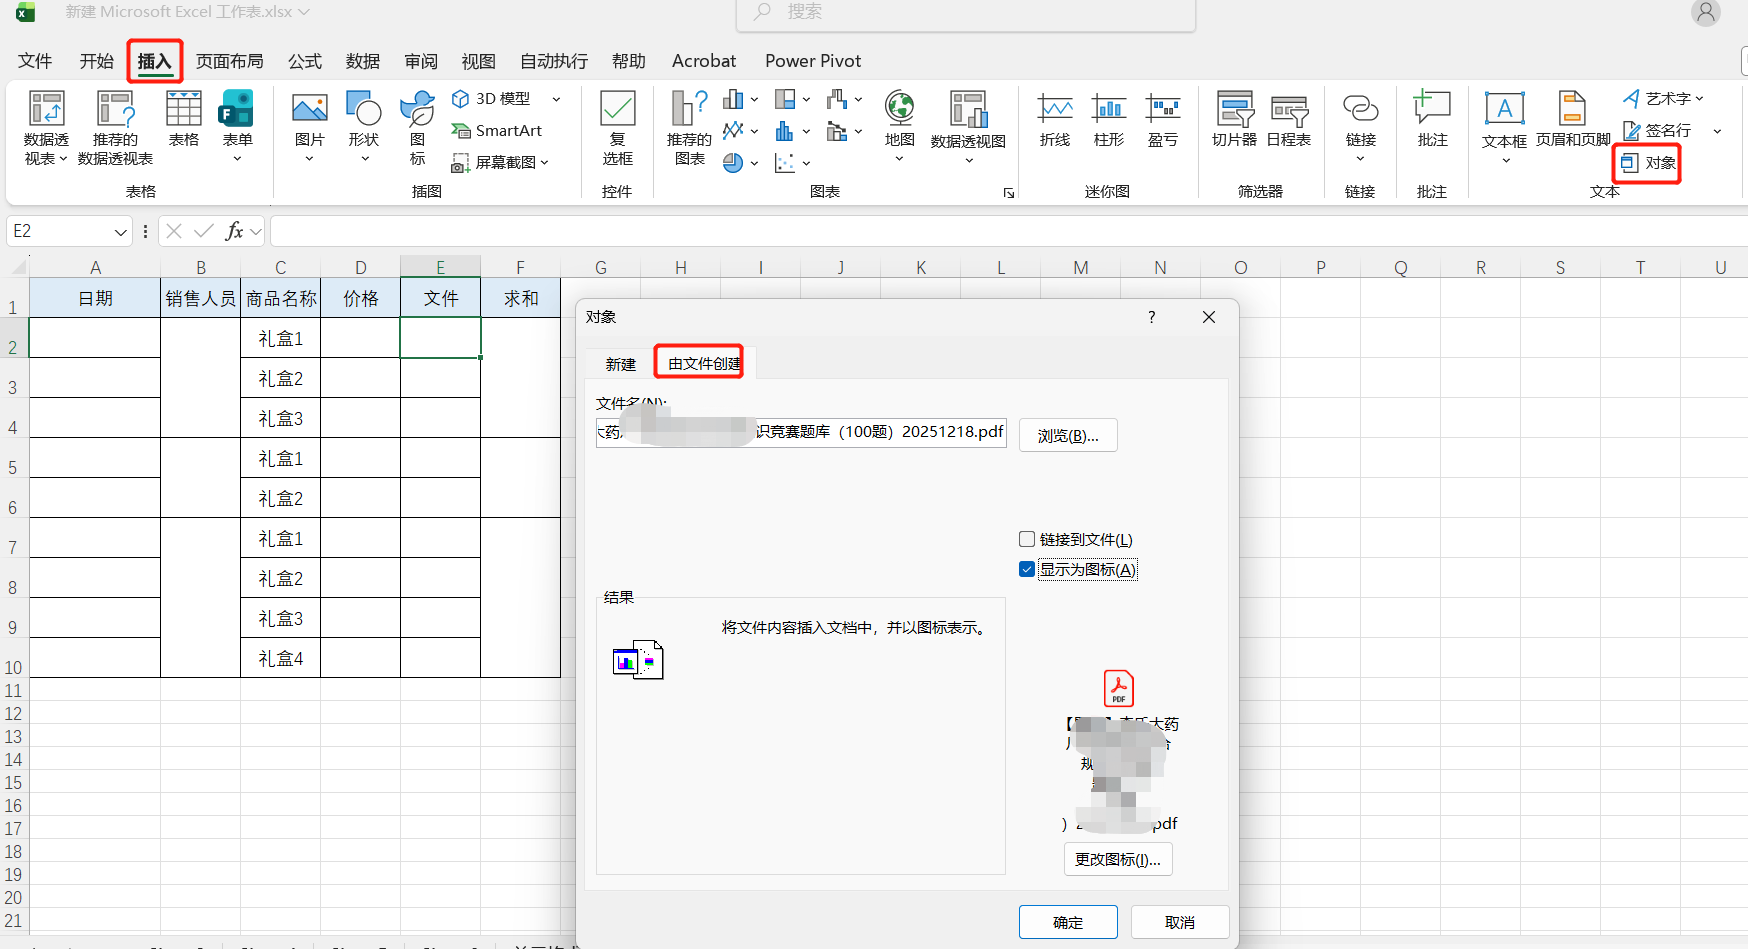Open the 页面布局 ribbon tab
Viewport: 1748px width, 949px height.
230,61
